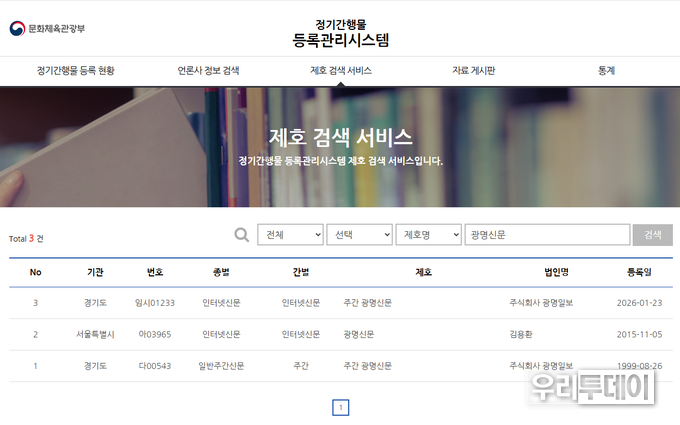Expand the 전체 region dropdown
This screenshot has height=425, width=680.
click(x=290, y=235)
